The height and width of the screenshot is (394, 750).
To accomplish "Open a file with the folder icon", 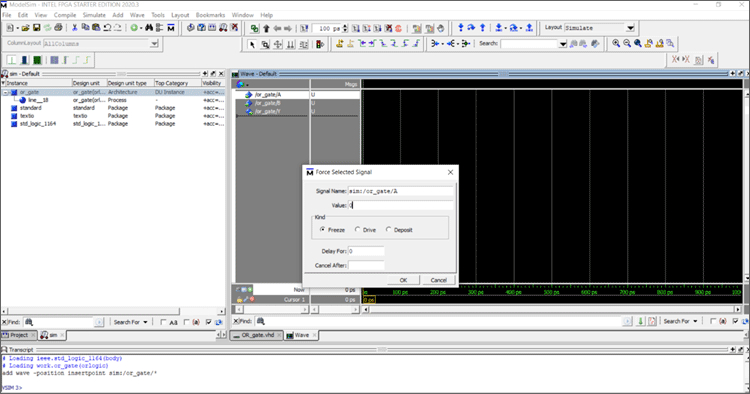I will coord(25,28).
